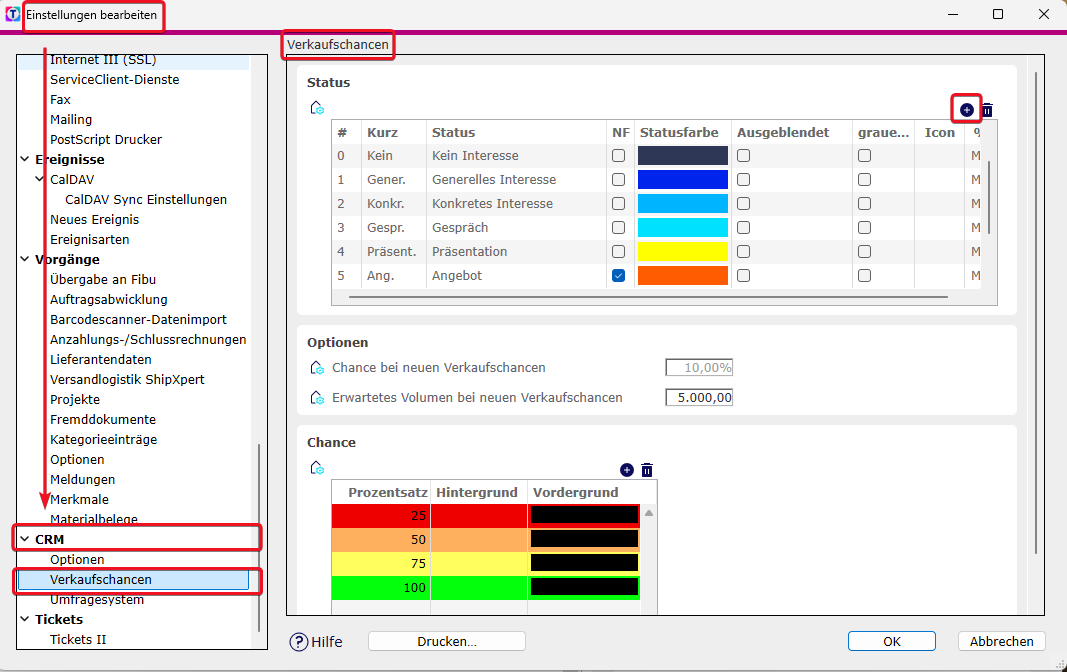Click scroll-up arrow of Chance table
Screen dimensions: 1067x672
[649, 514]
